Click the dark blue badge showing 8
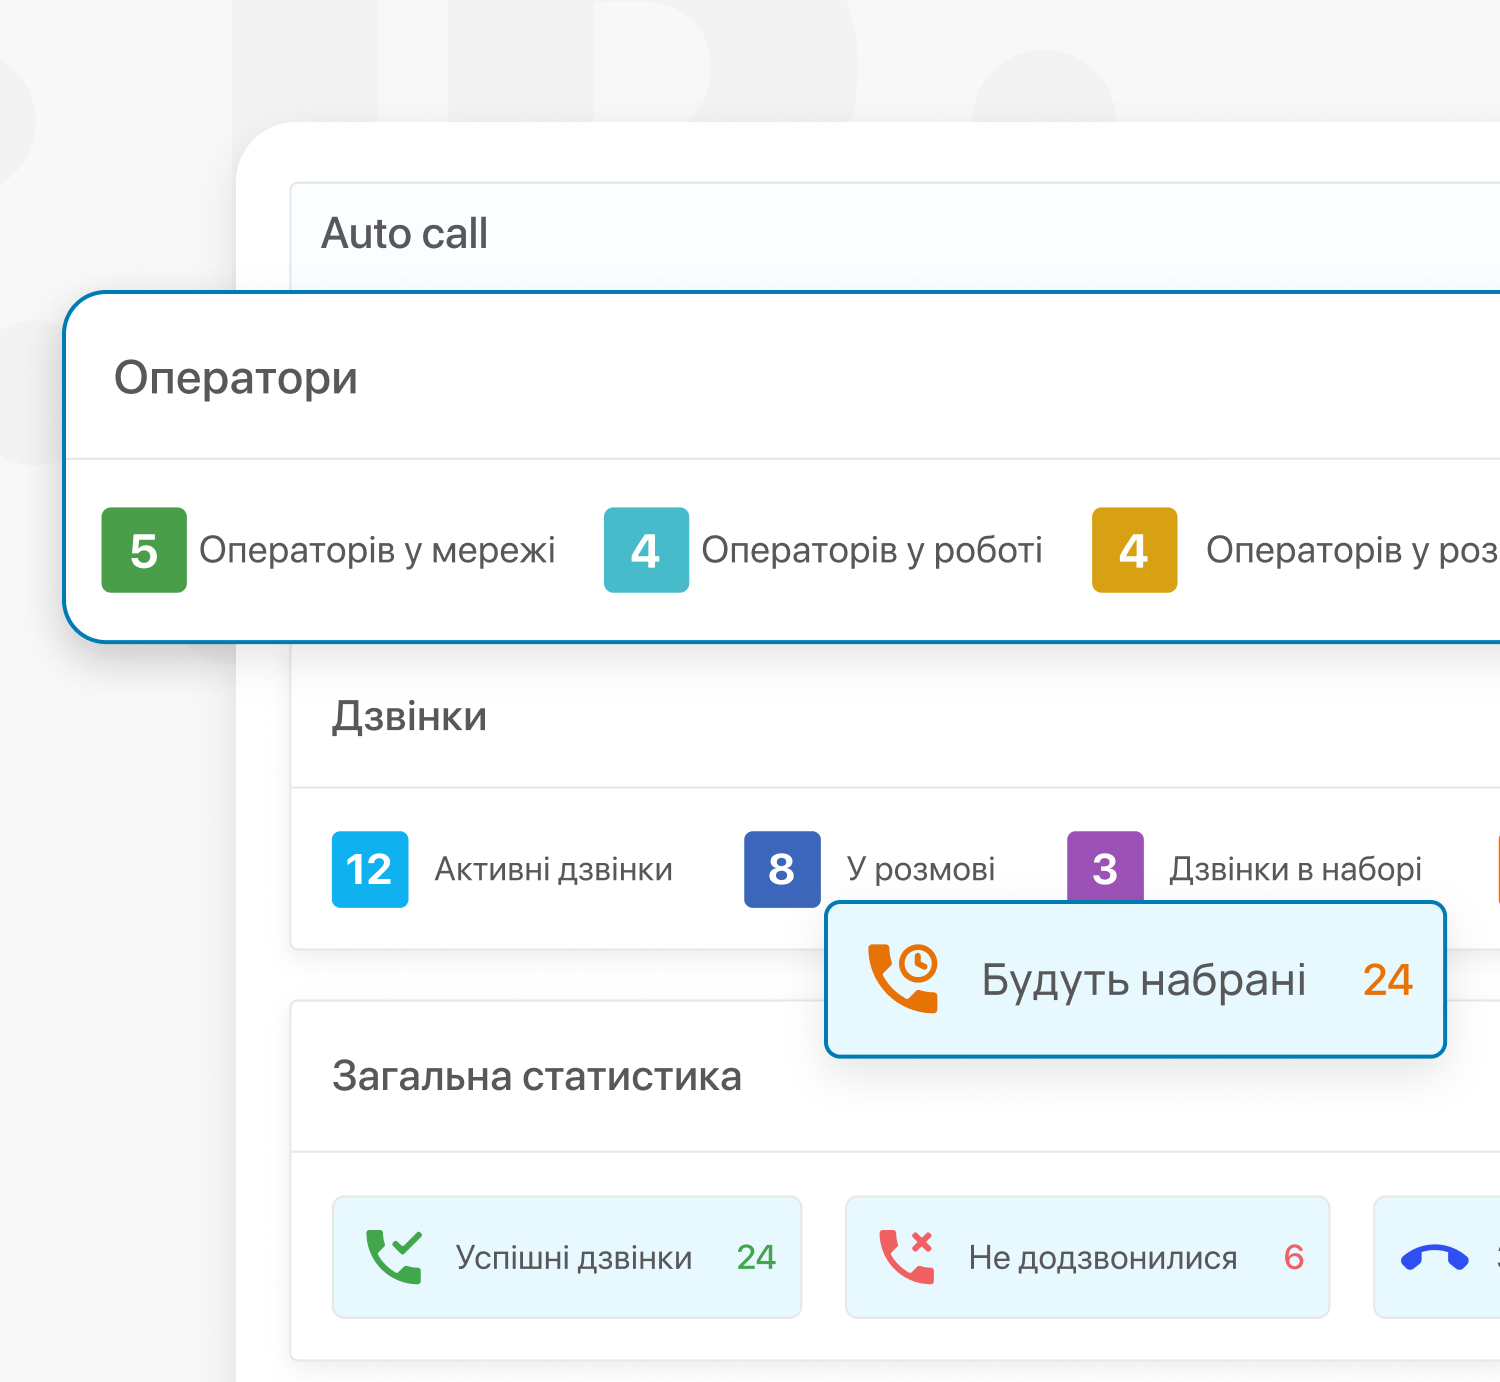The width and height of the screenshot is (1500, 1382). 782,869
